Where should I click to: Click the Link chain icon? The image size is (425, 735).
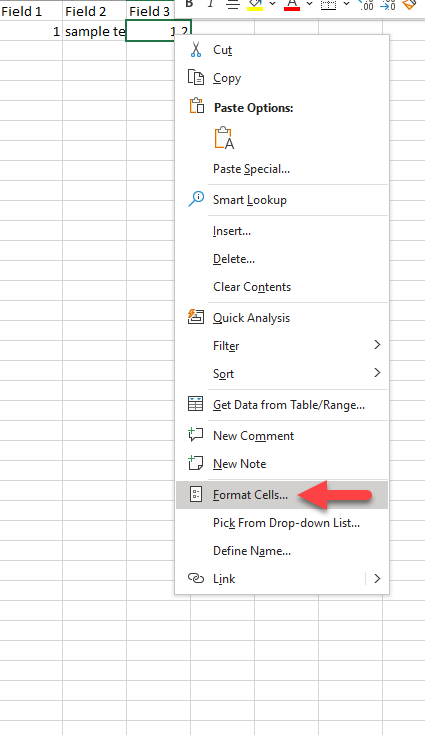pos(196,578)
